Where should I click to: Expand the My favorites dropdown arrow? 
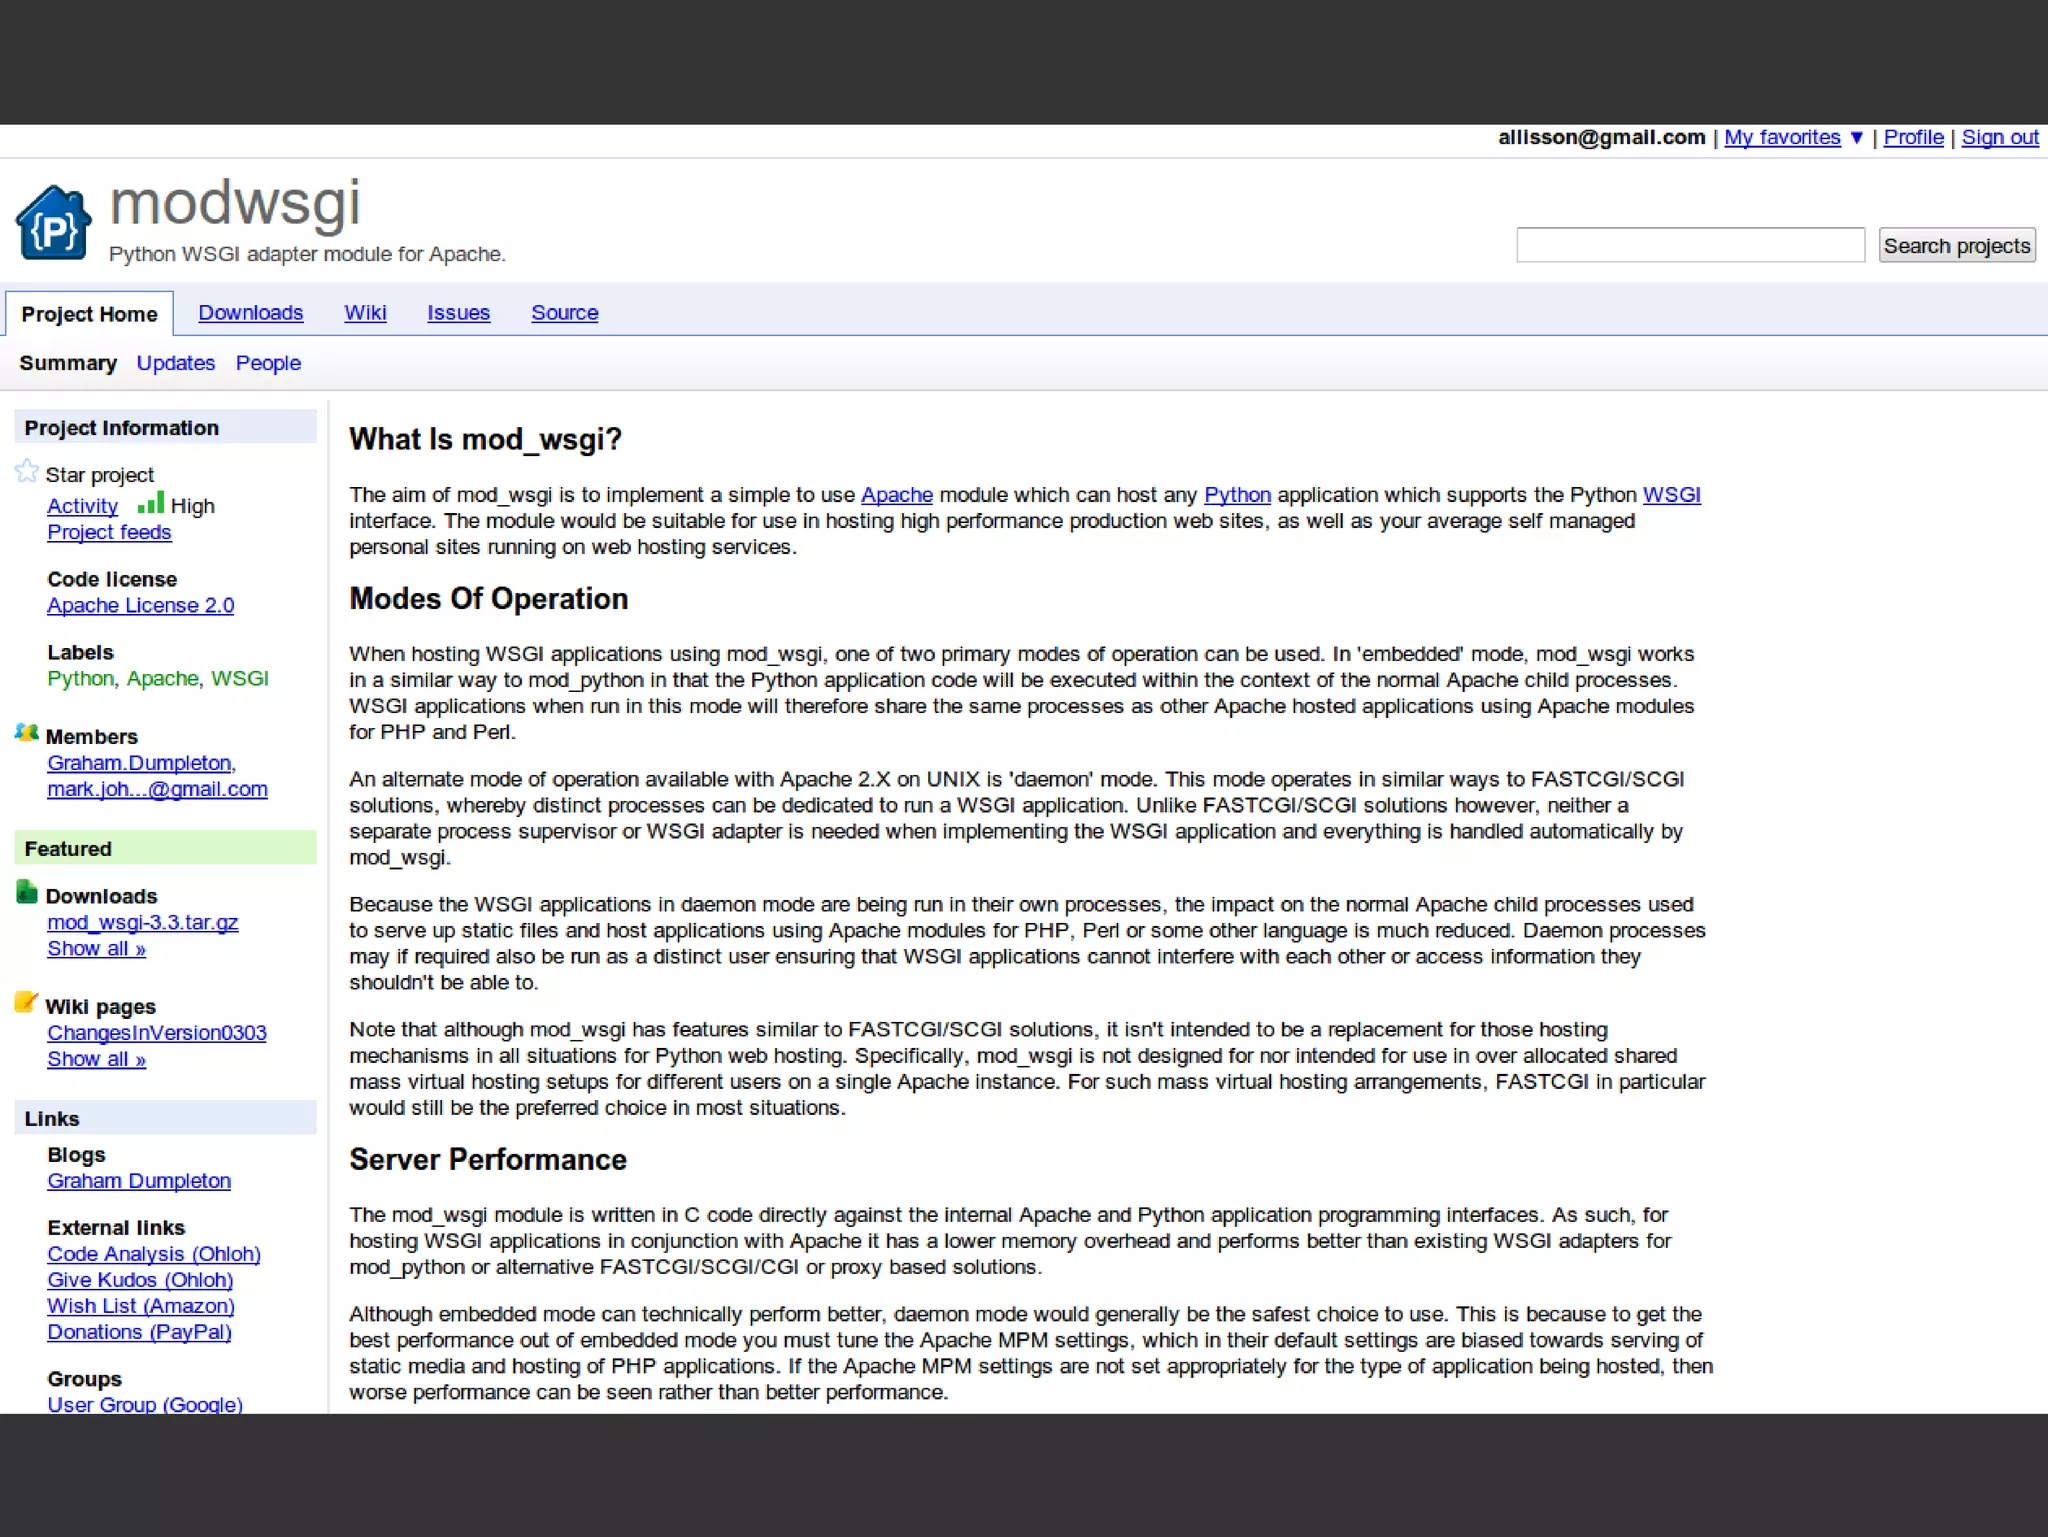[1856, 138]
